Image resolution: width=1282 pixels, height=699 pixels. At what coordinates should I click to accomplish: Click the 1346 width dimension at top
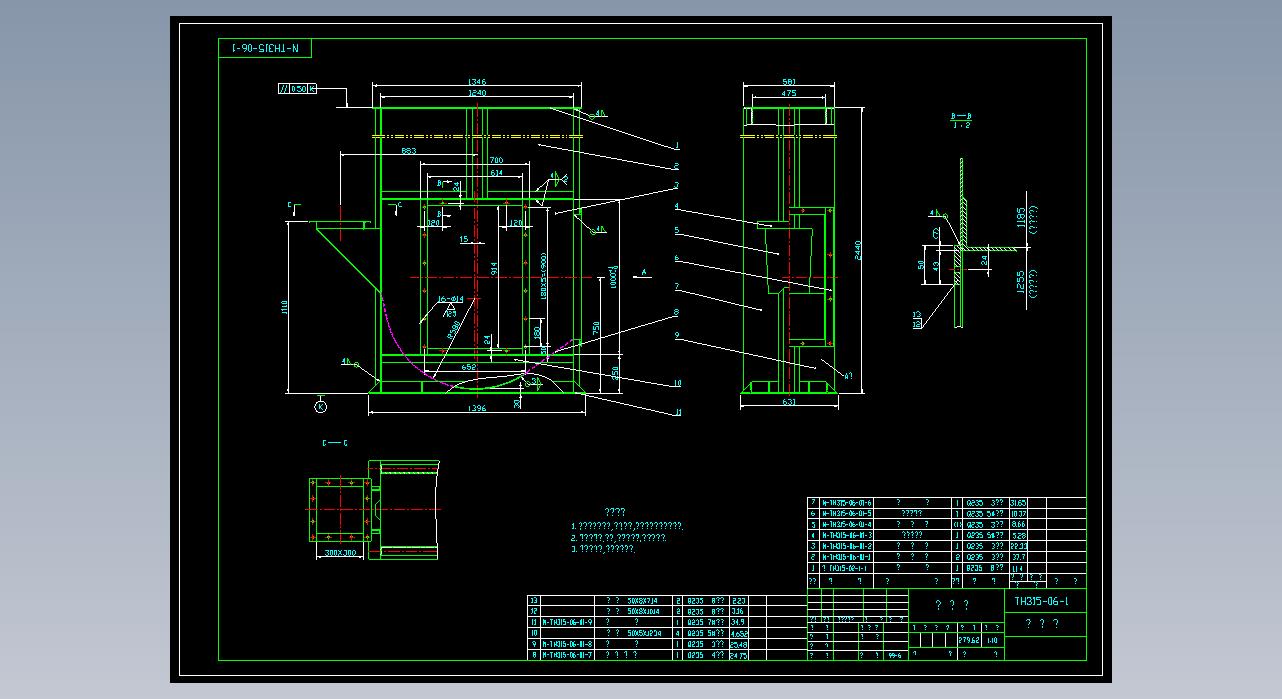point(476,82)
